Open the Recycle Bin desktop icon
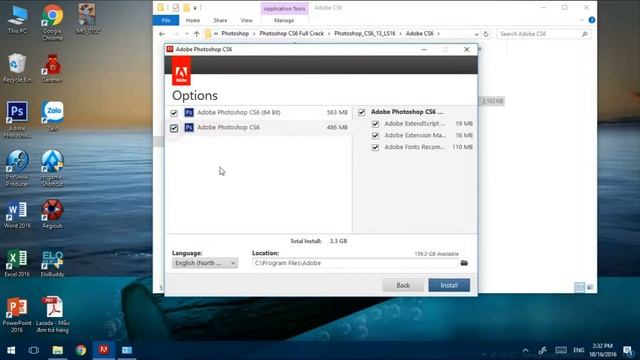The height and width of the screenshot is (360, 640). (17, 69)
